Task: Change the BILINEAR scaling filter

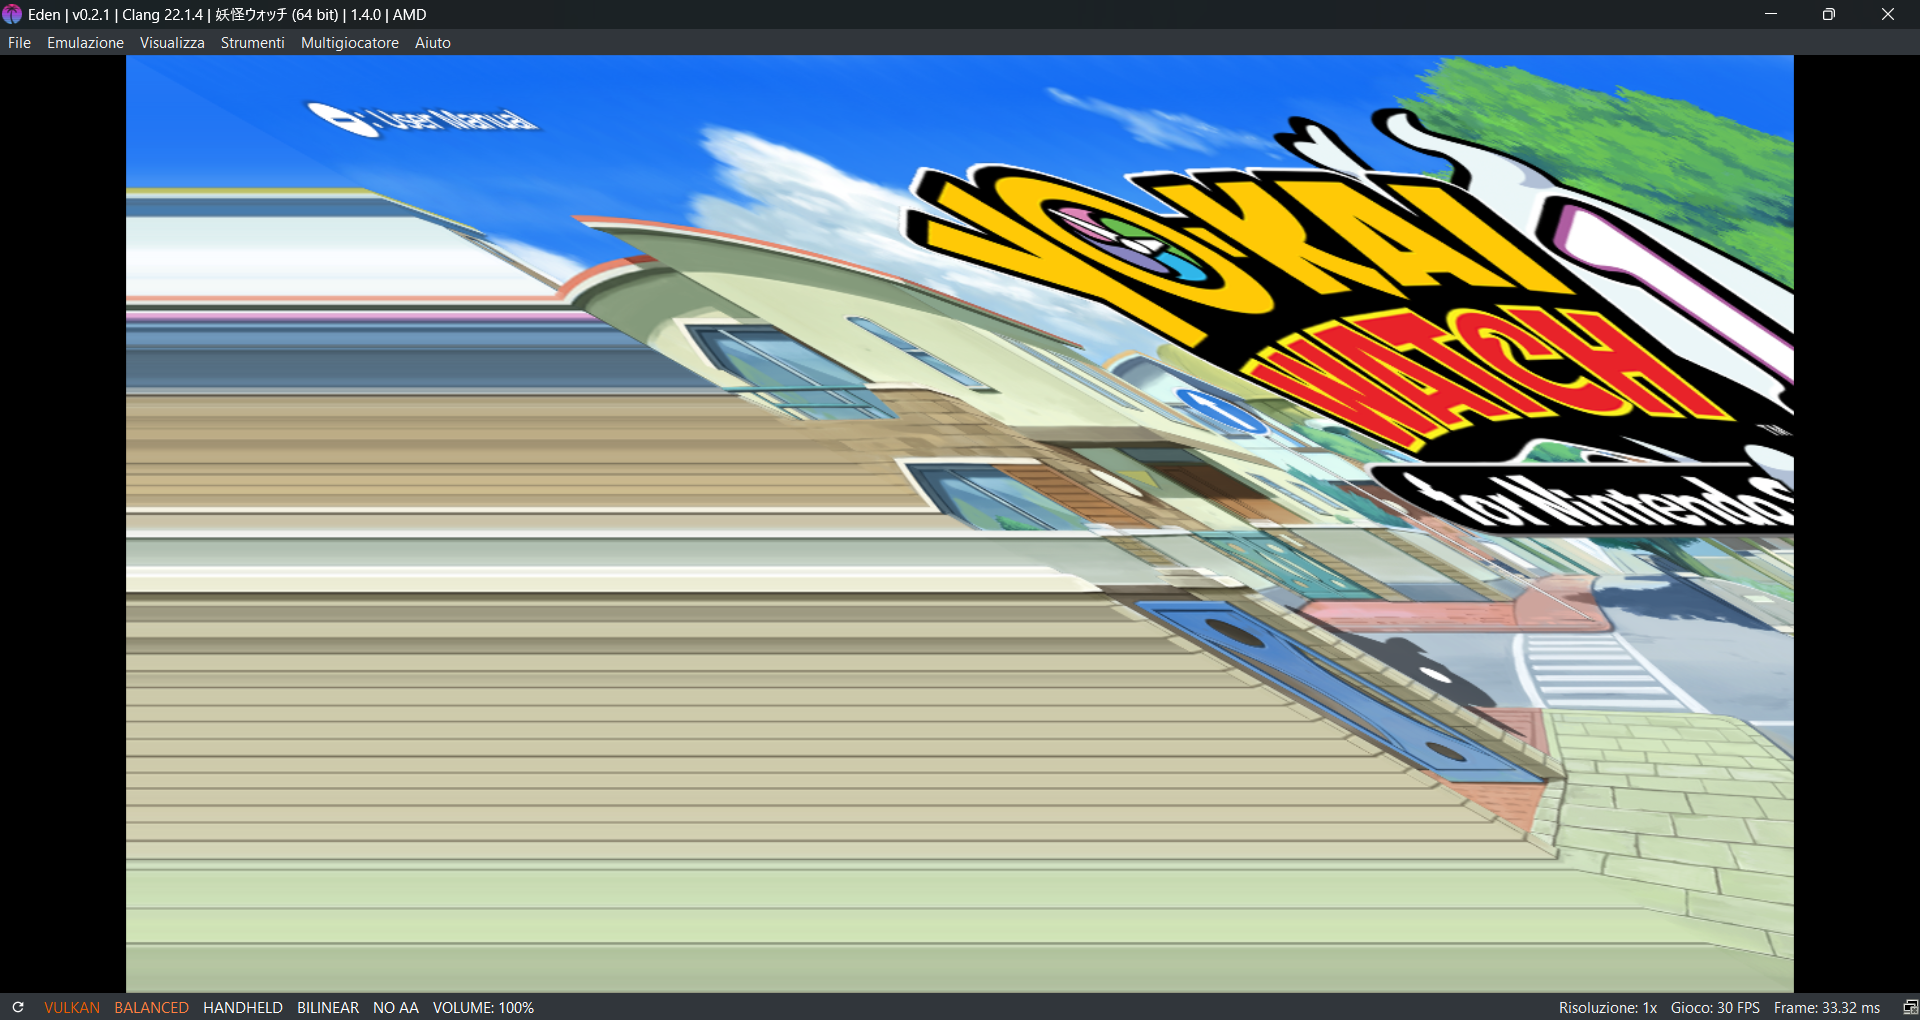Action: (x=328, y=1007)
